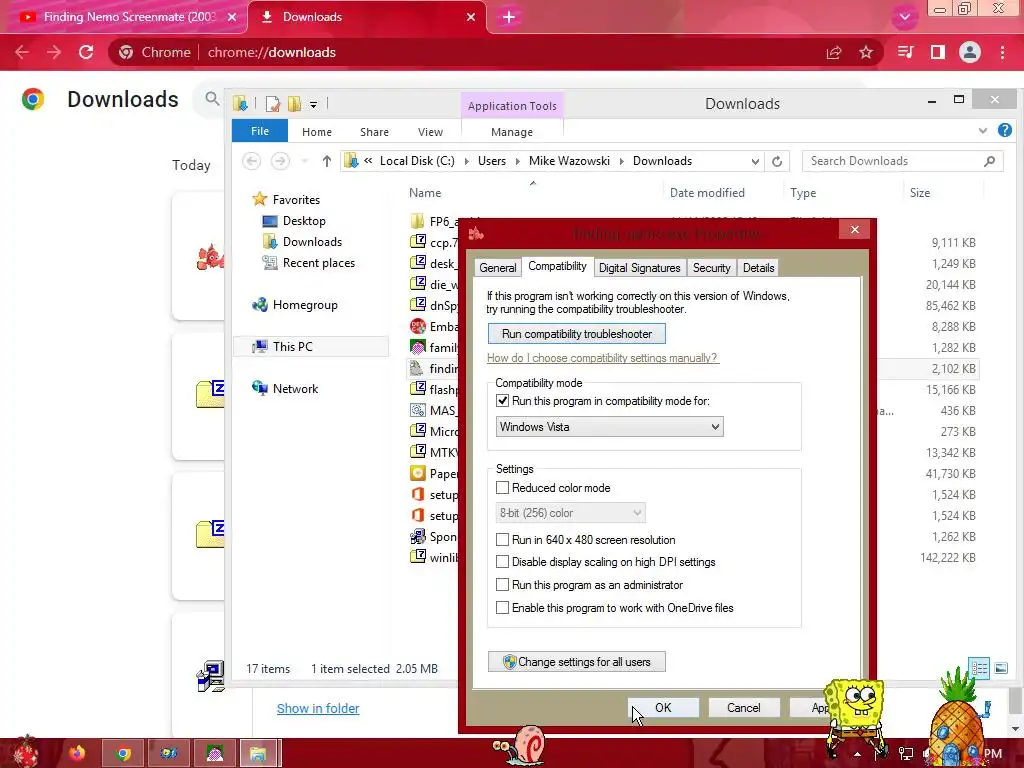
Task: Open the Security tab in Properties
Action: 711,268
